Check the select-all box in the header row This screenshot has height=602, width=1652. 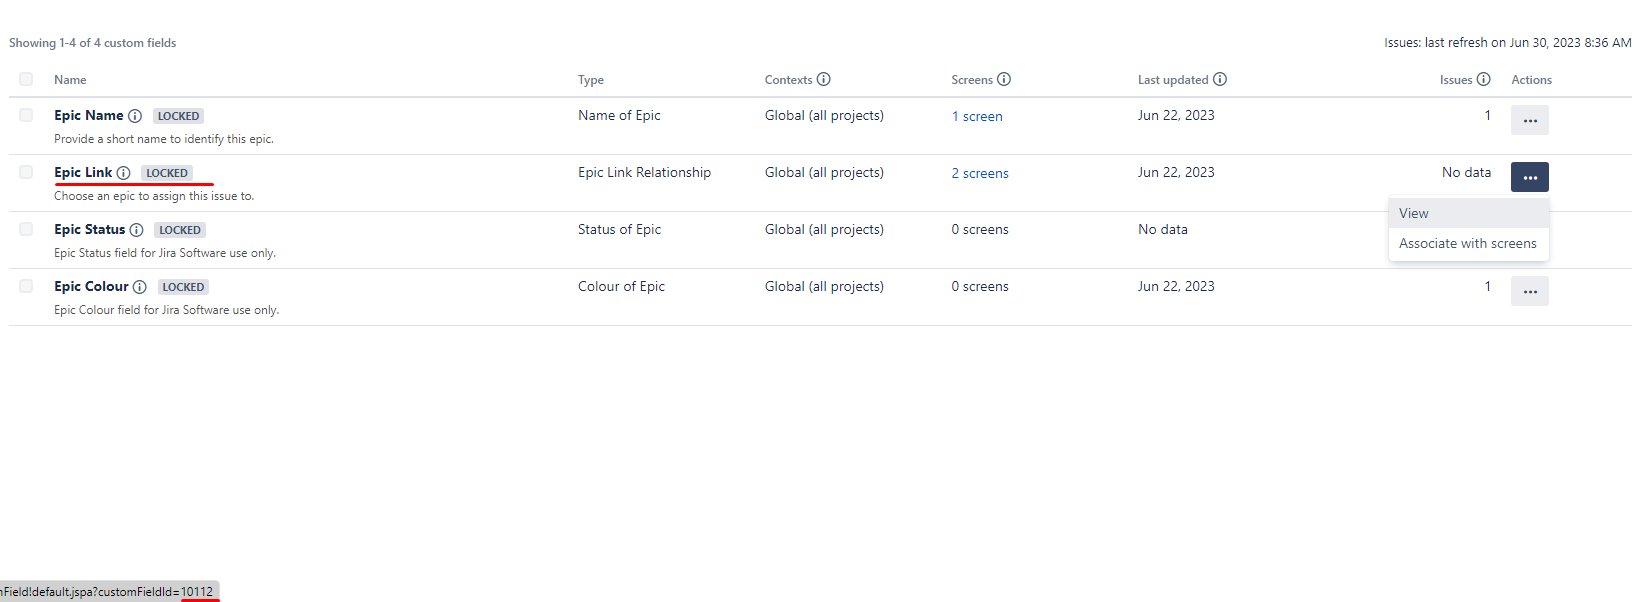[26, 79]
